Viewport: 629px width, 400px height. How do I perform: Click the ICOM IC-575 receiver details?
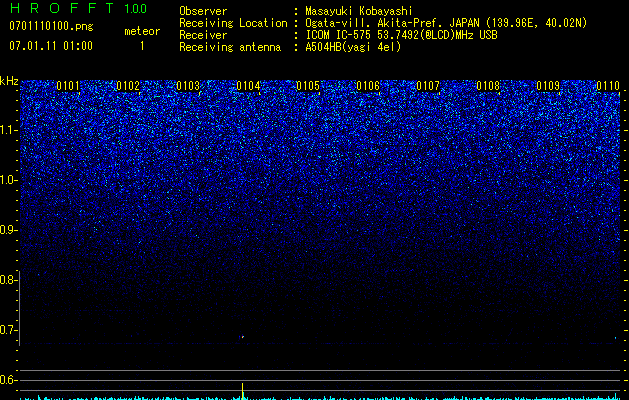point(401,35)
